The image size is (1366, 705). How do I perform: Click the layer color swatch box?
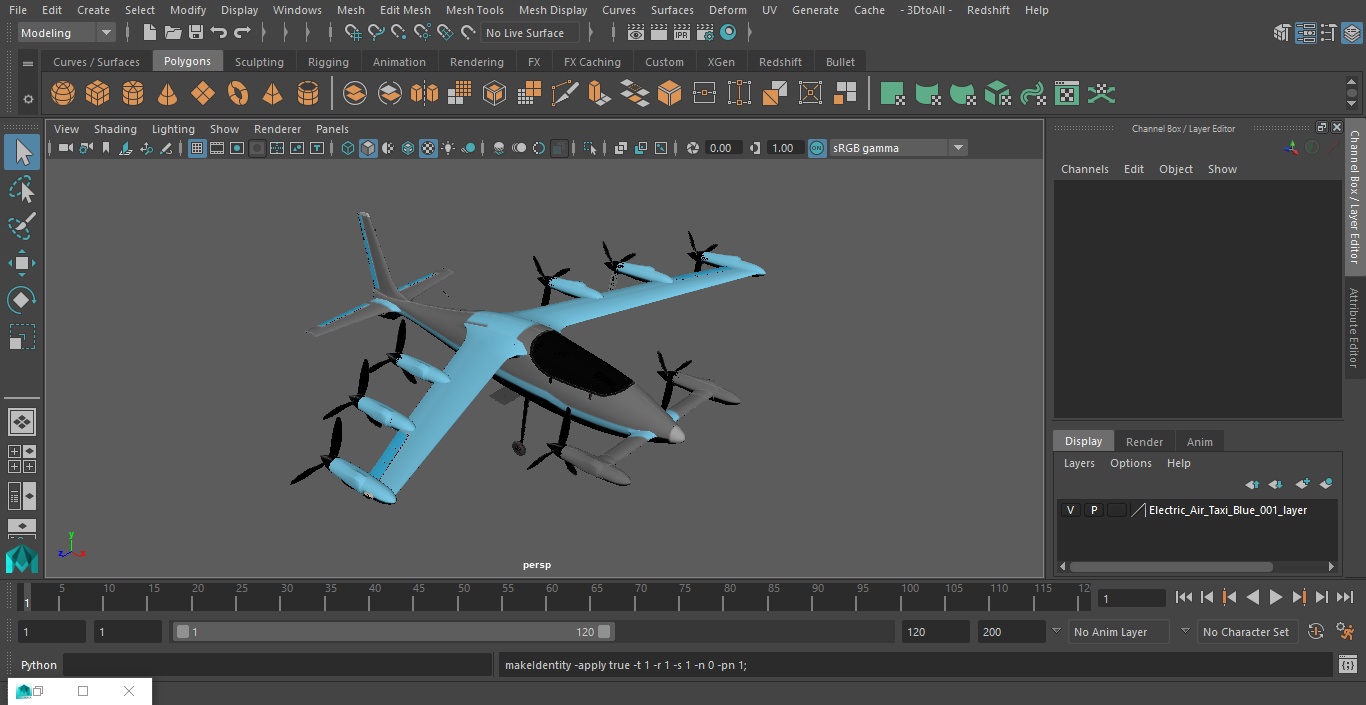(1117, 510)
